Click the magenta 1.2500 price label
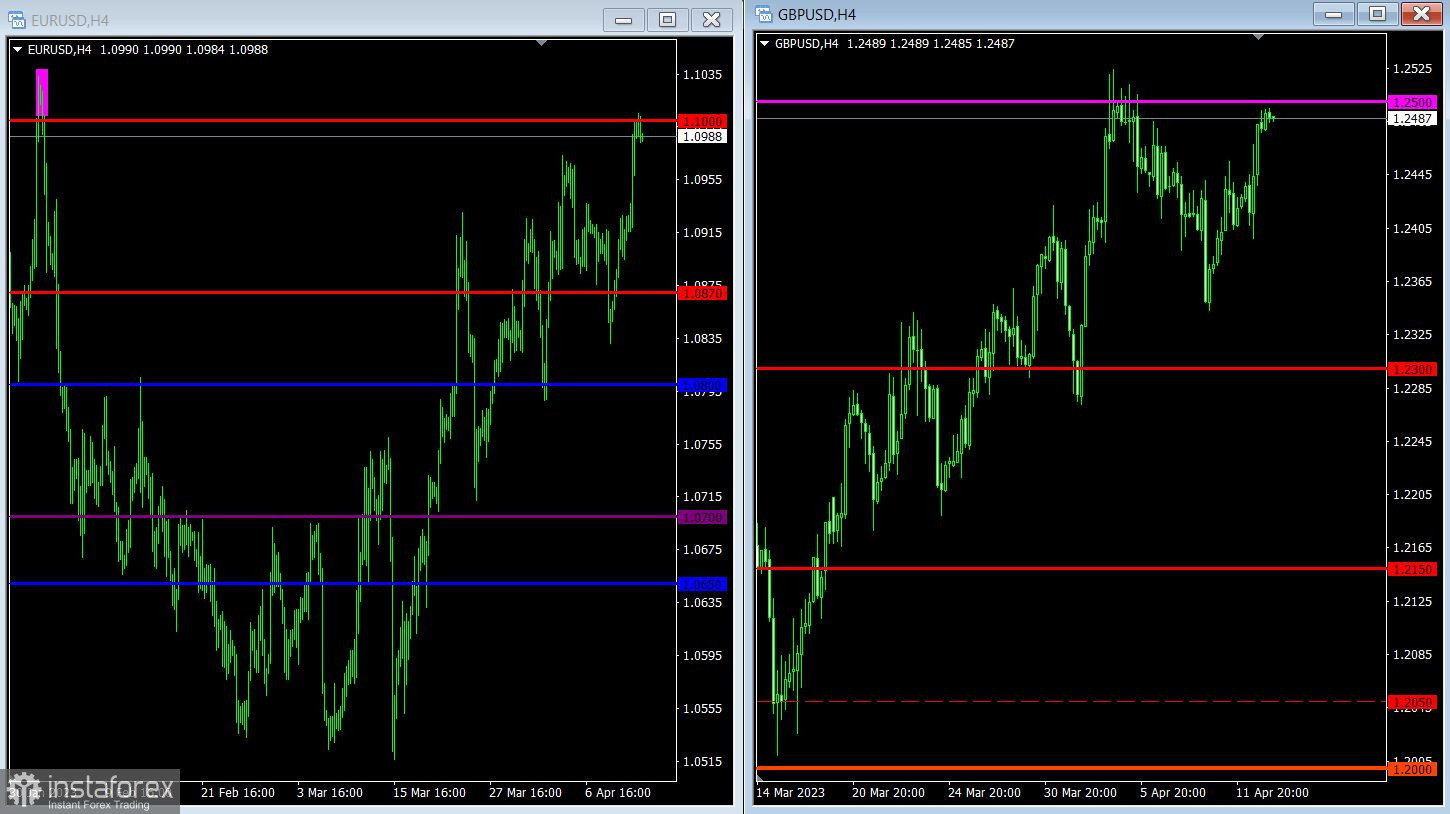The height and width of the screenshot is (814, 1450). 1412,102
